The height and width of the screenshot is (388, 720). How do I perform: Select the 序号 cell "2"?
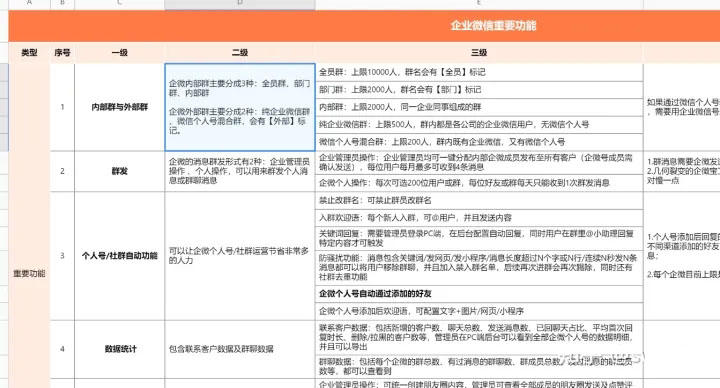point(62,171)
